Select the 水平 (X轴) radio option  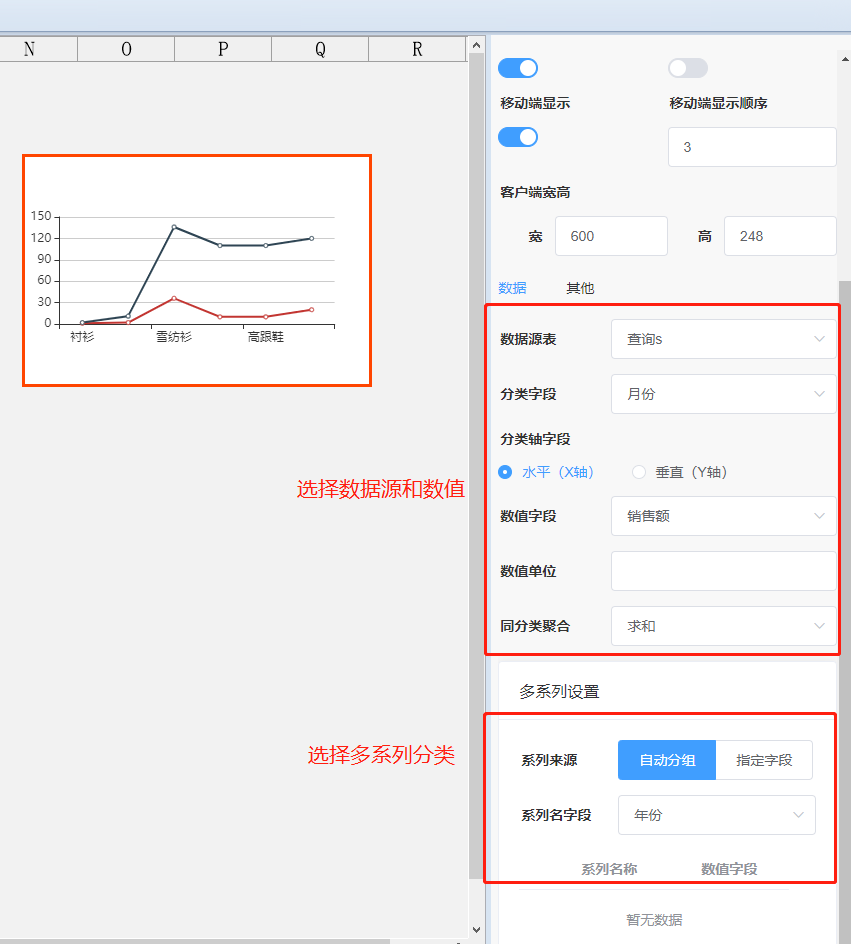(506, 472)
